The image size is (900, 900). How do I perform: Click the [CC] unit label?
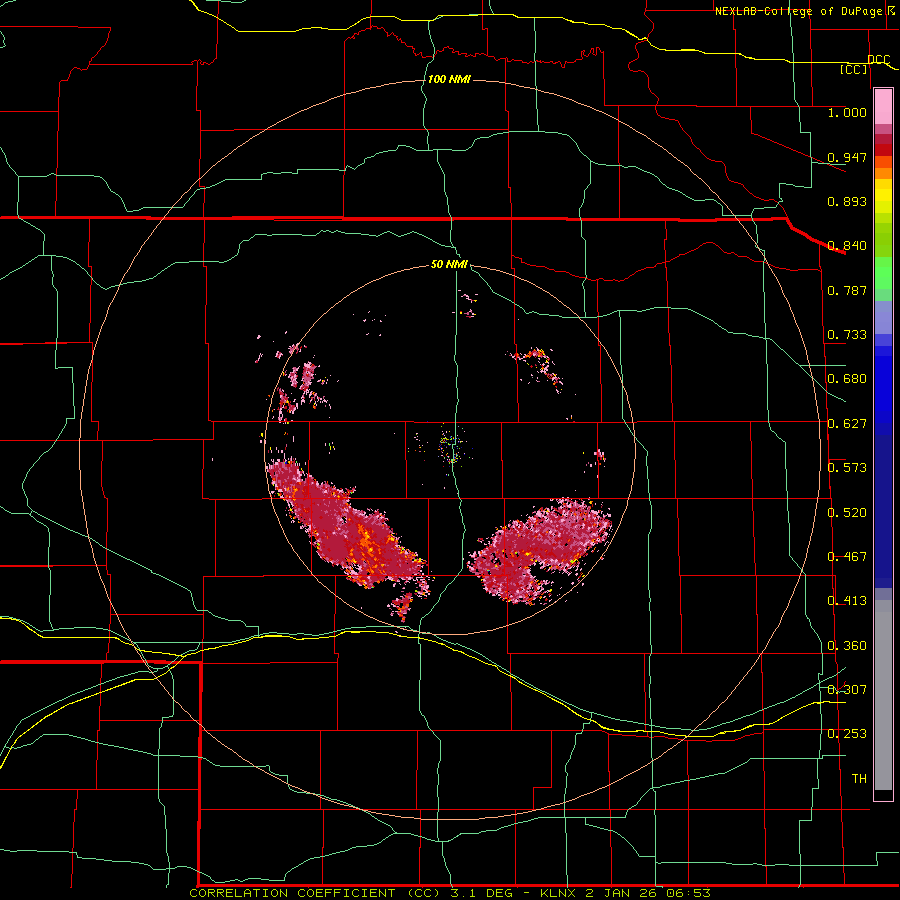(x=854, y=69)
